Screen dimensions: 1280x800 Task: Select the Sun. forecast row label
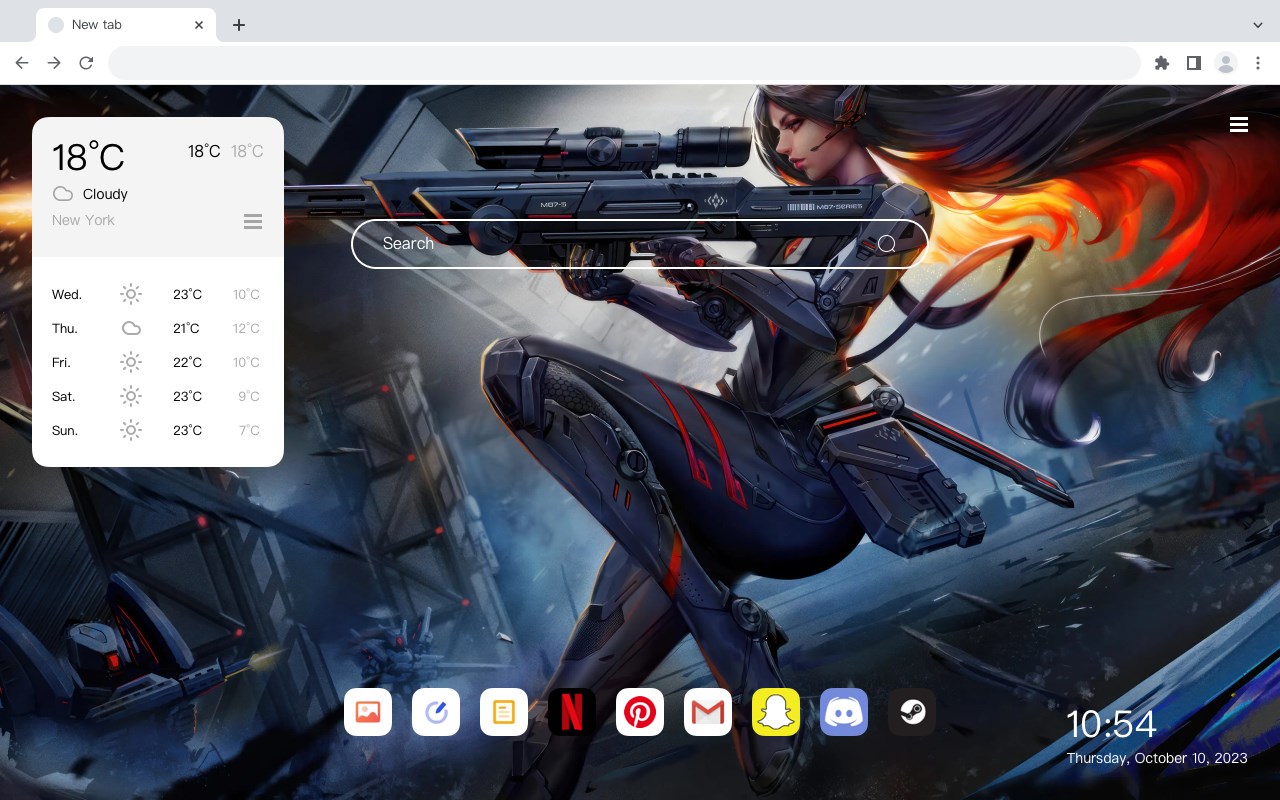[65, 431]
